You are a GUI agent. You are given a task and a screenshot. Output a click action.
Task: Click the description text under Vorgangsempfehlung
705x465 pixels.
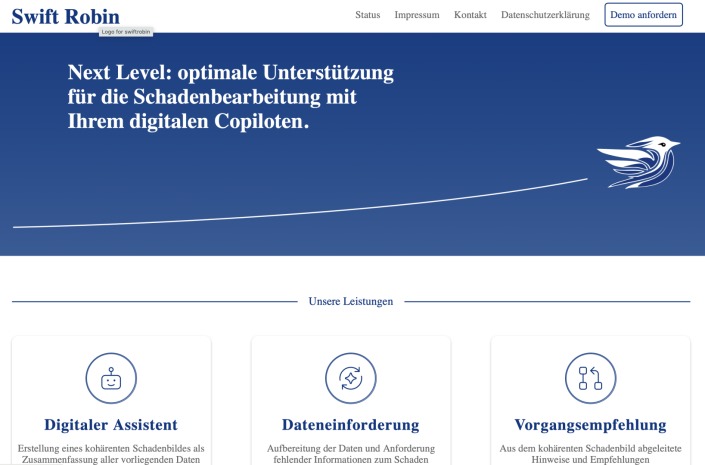(590, 453)
